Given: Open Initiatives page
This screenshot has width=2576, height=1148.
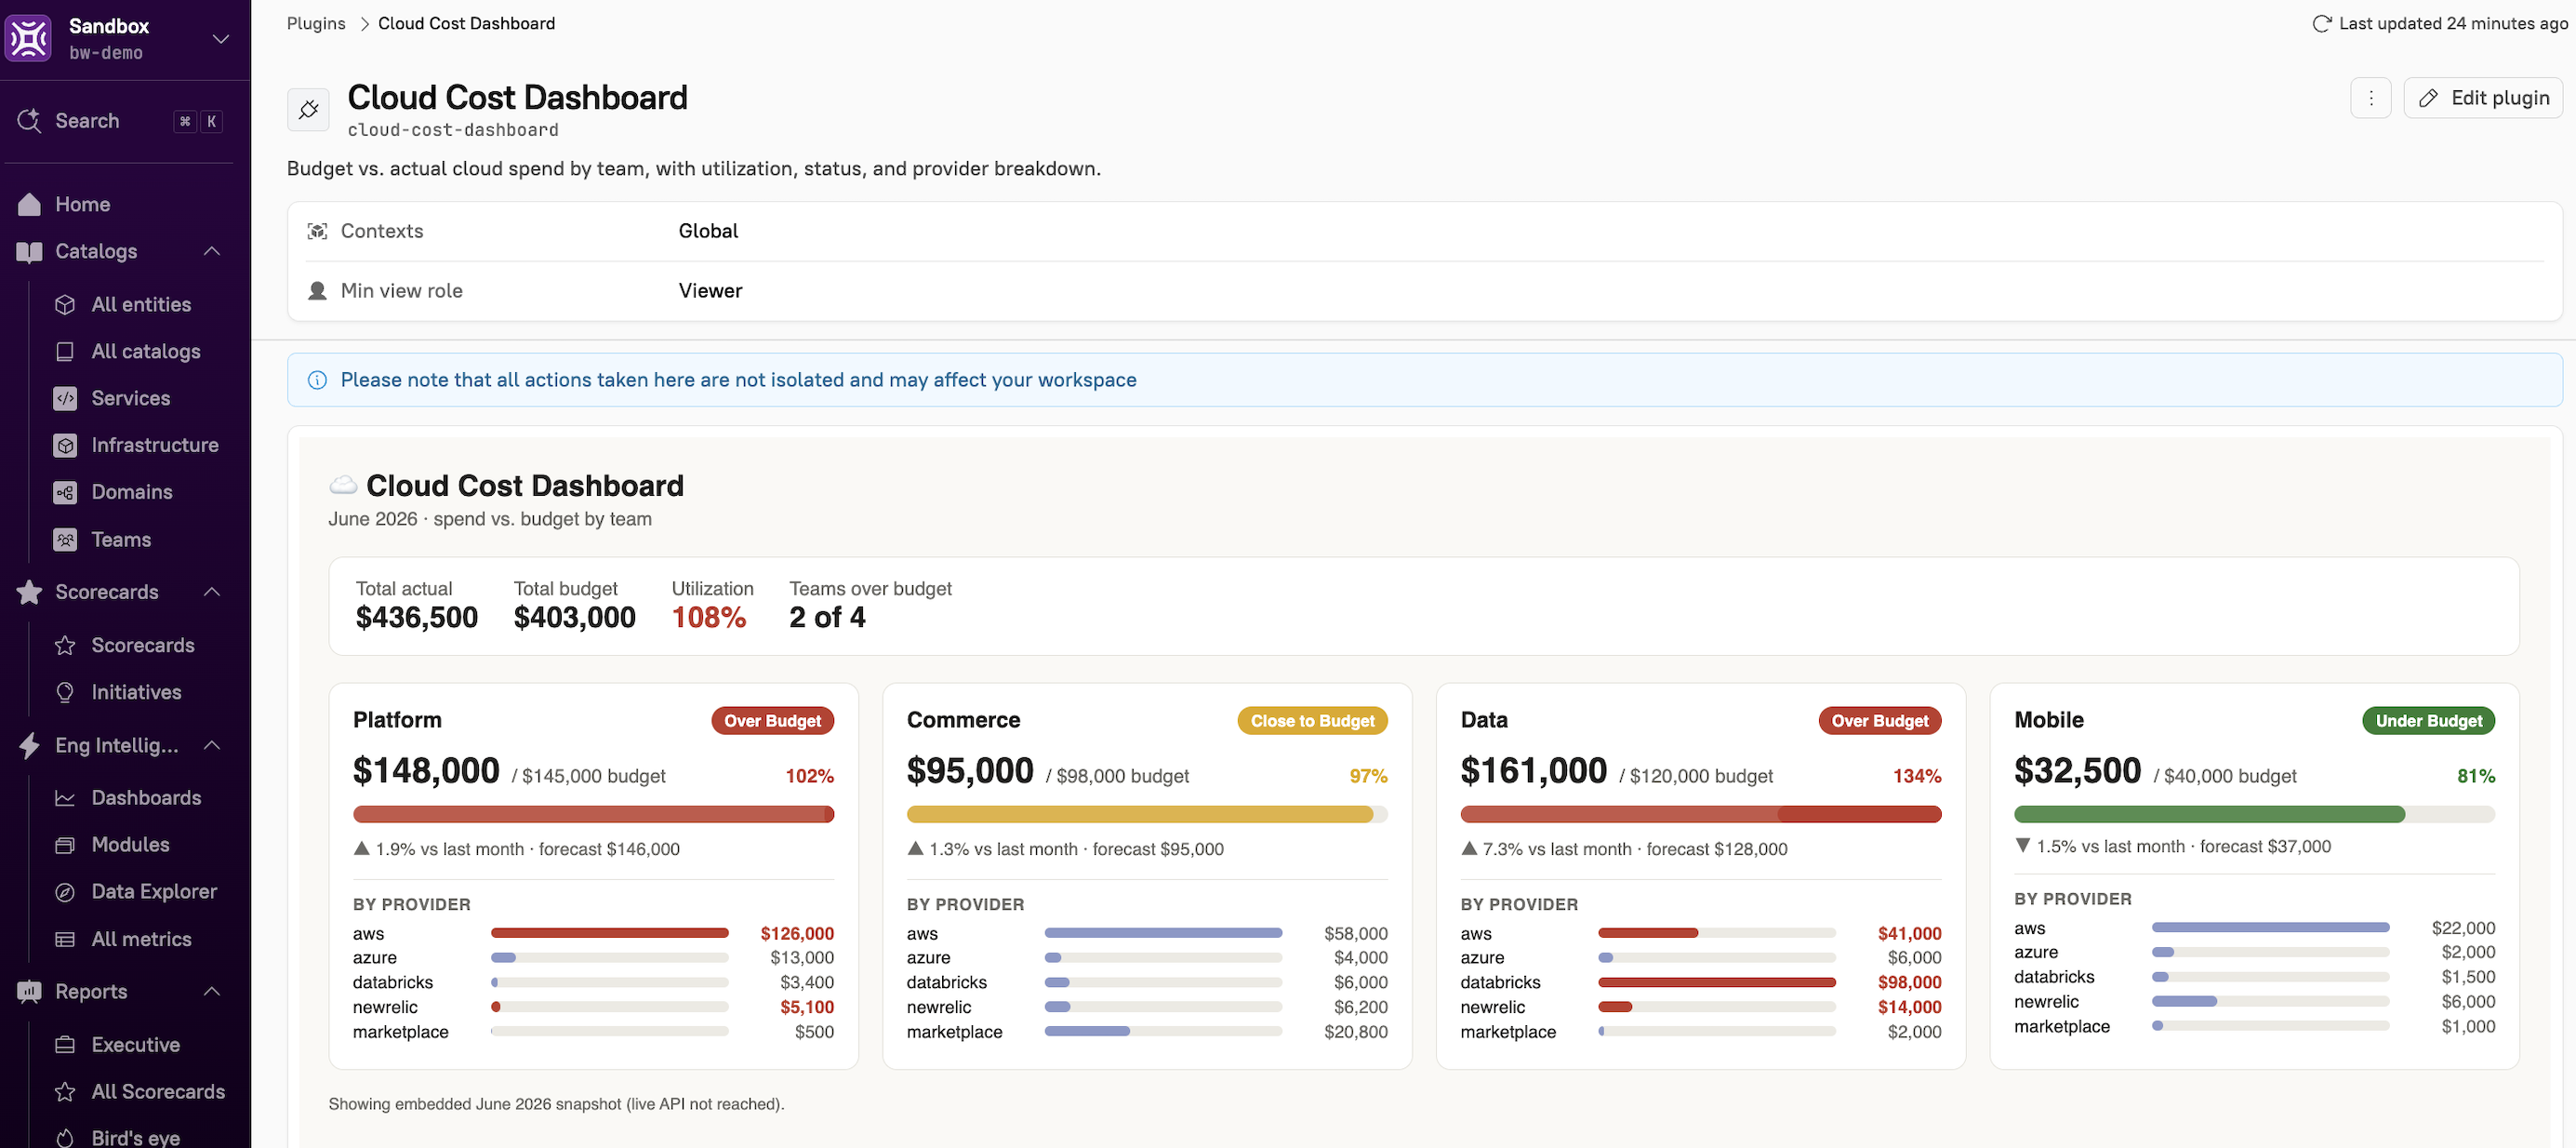Looking at the screenshot, I should (136, 692).
